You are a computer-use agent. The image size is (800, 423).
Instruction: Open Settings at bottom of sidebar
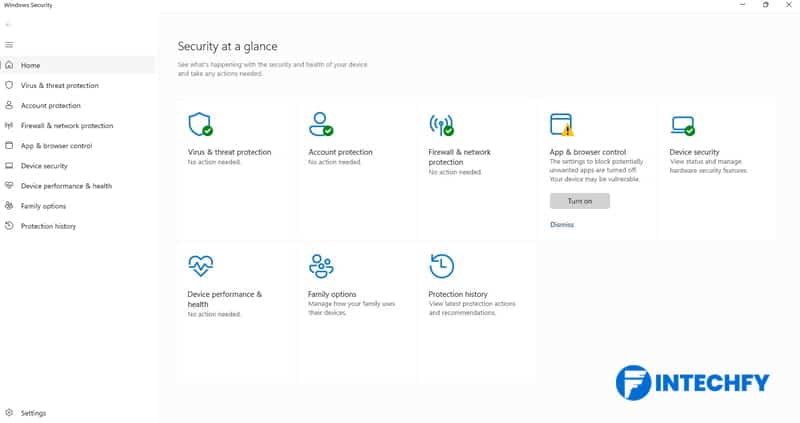click(78, 413)
